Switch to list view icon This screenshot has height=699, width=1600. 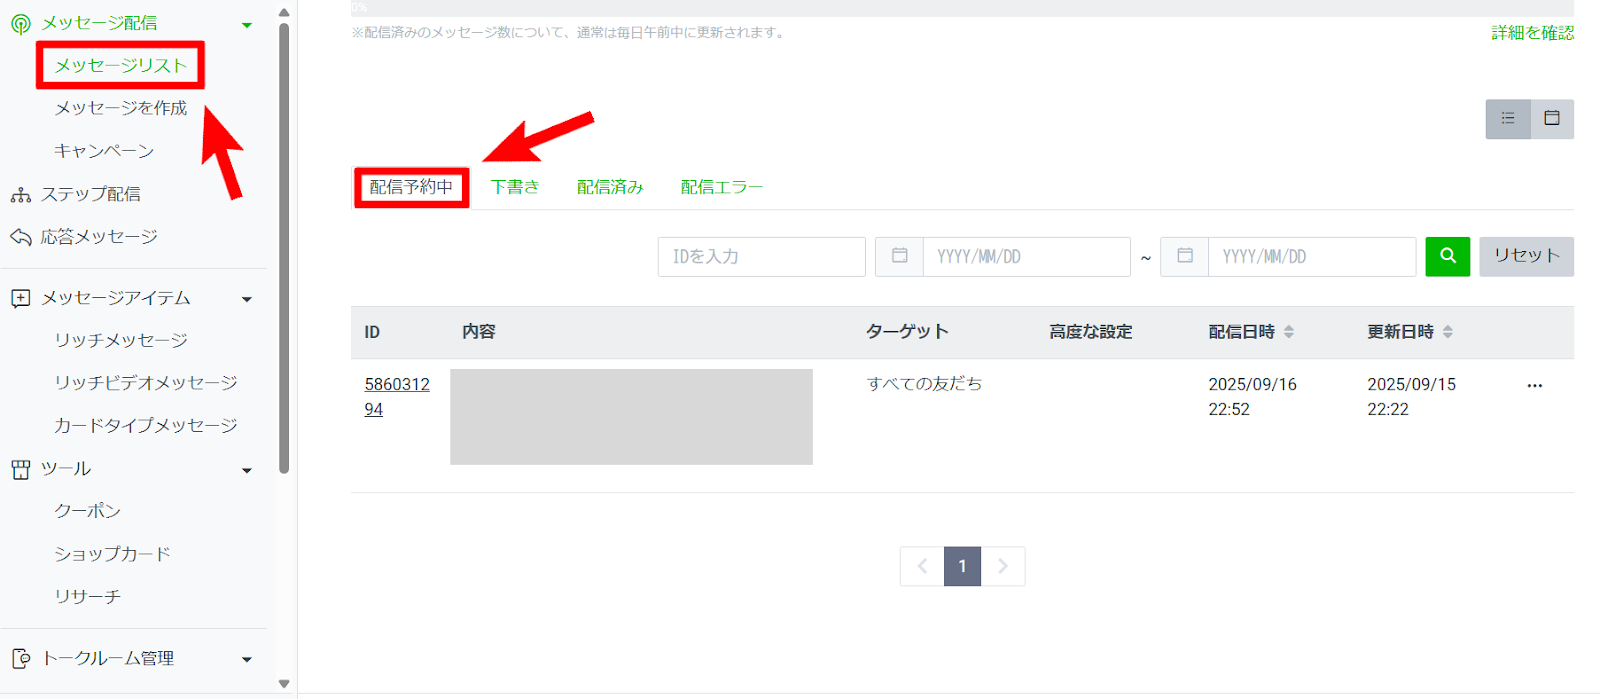coord(1508,118)
